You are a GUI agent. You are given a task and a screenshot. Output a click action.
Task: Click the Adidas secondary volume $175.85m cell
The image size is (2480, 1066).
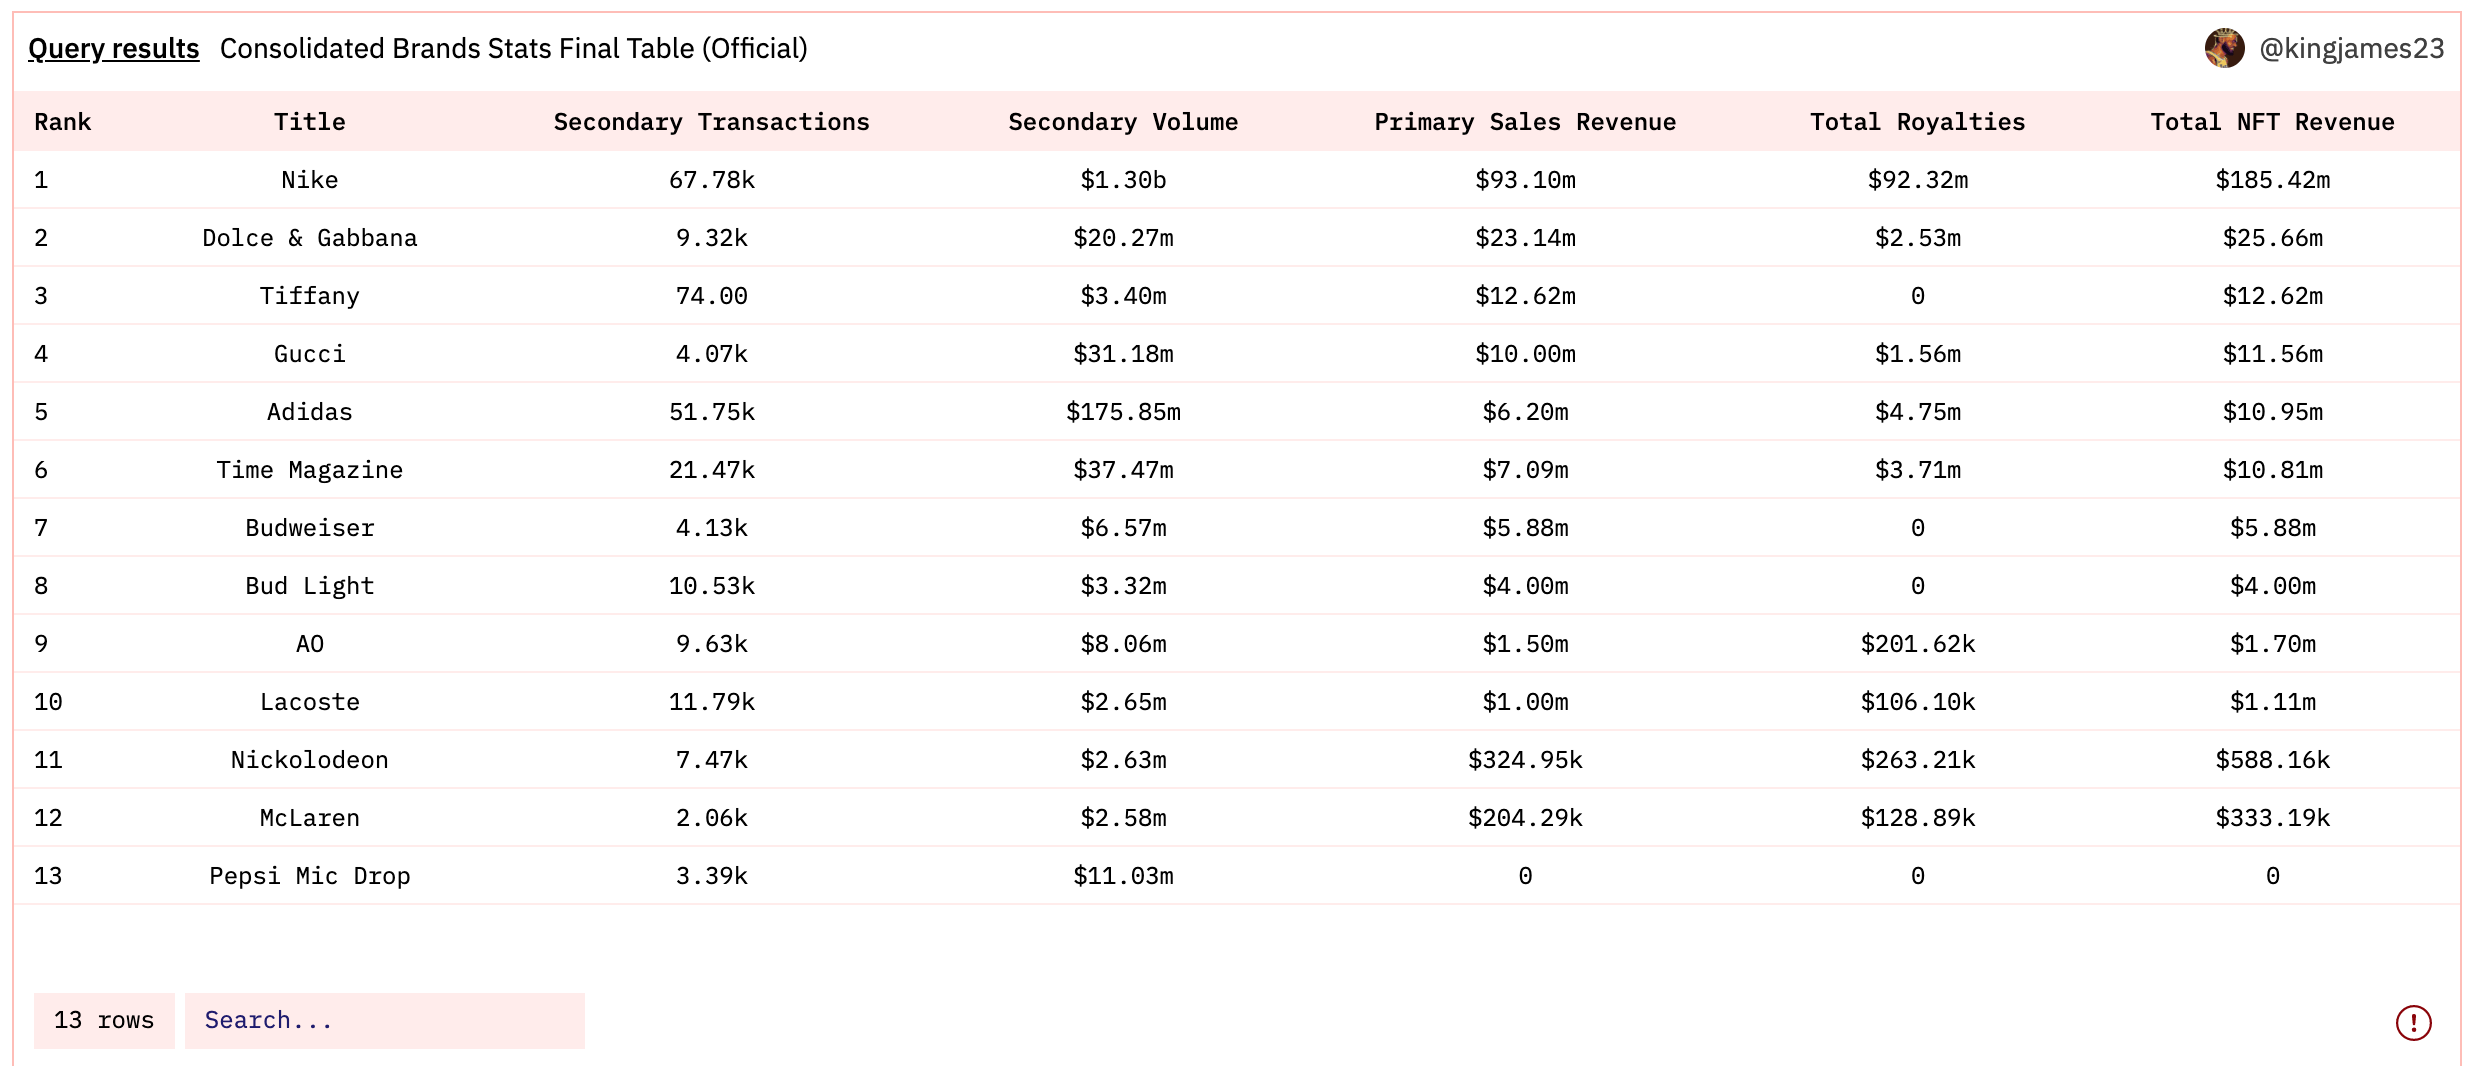click(1123, 412)
